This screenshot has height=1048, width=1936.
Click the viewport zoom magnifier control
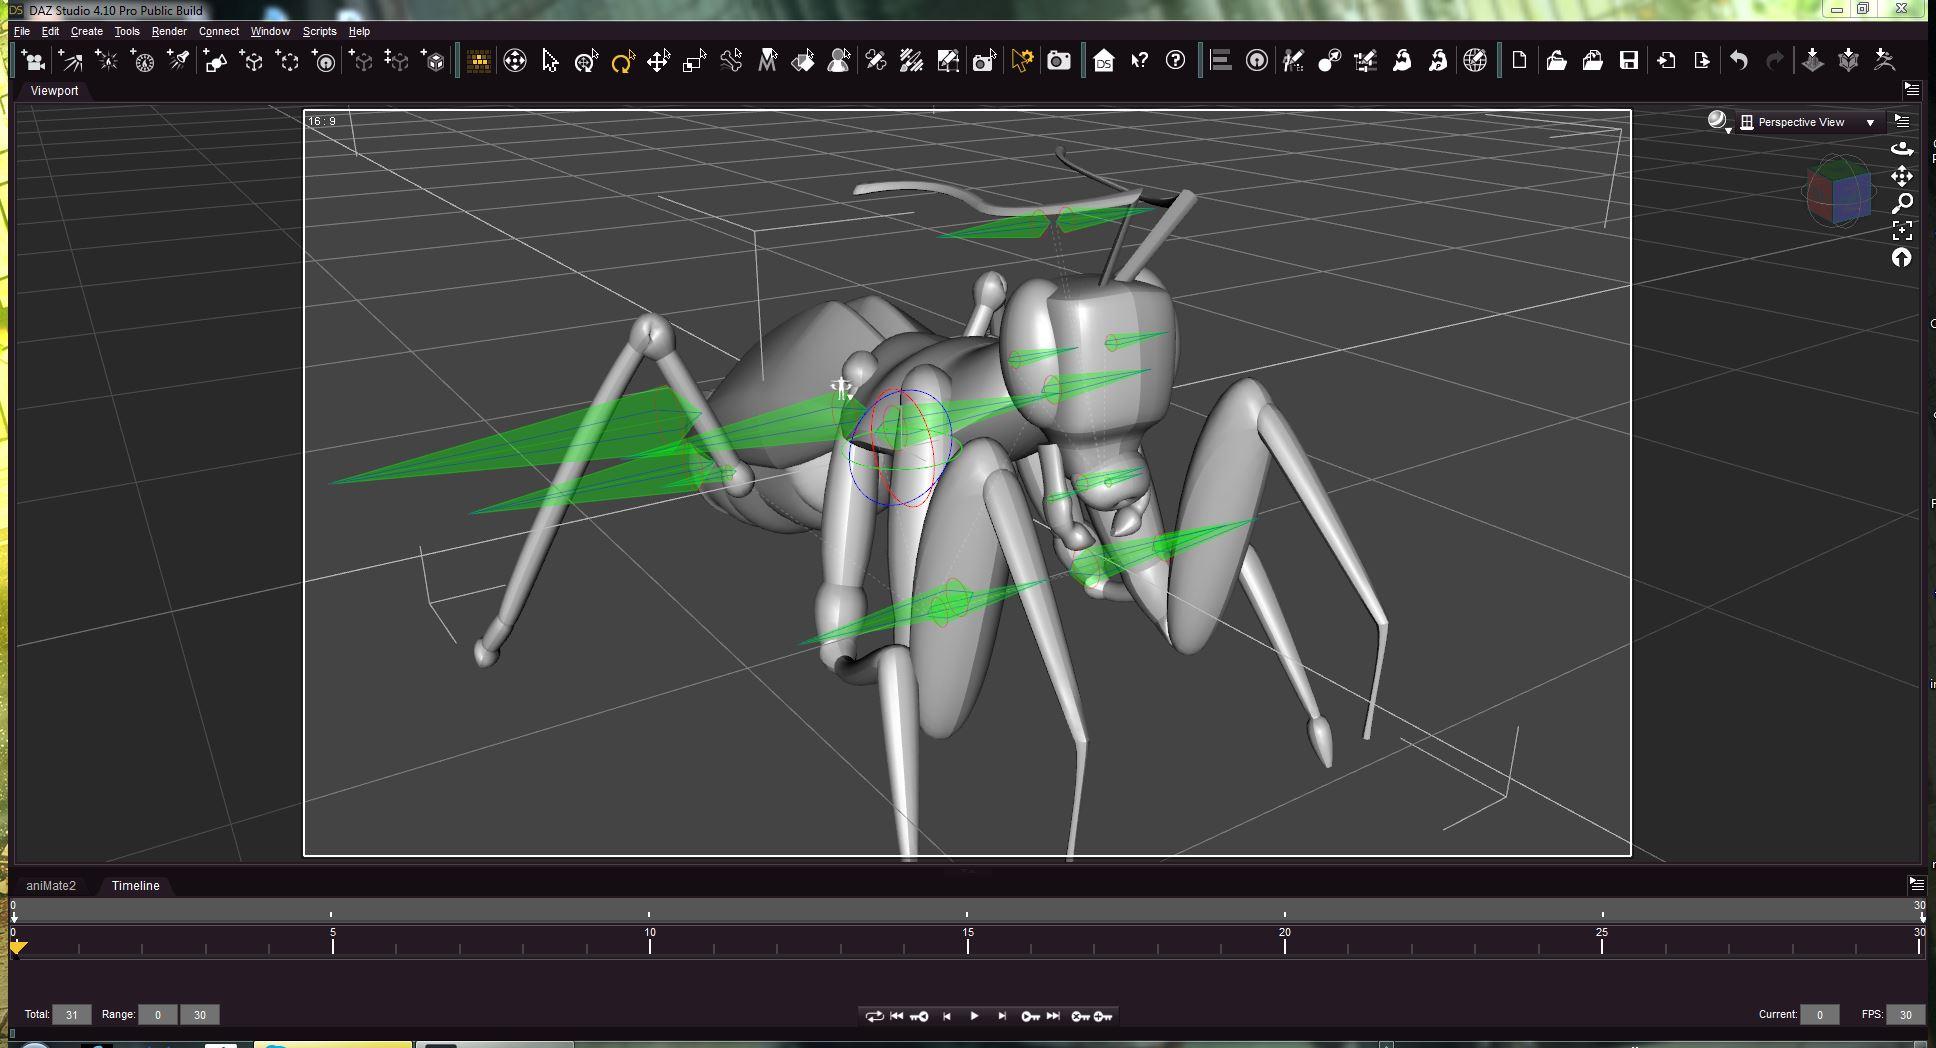click(x=1902, y=204)
